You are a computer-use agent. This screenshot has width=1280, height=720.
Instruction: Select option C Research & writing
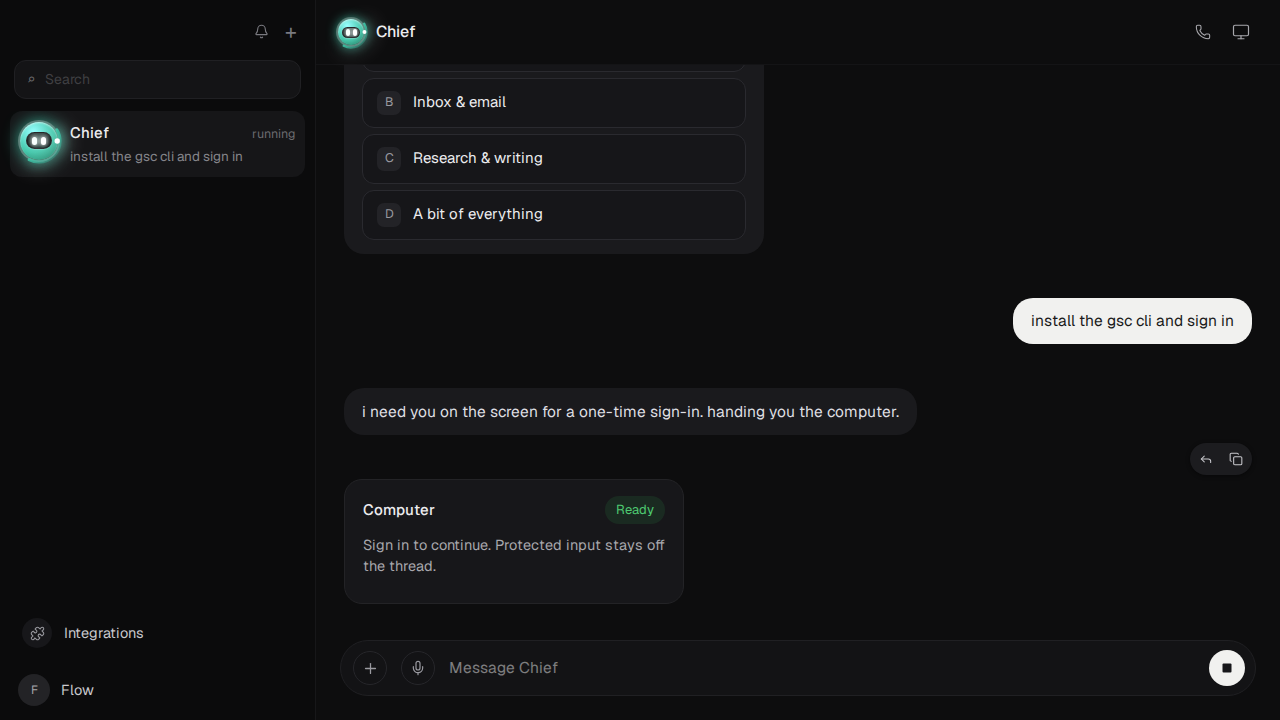554,158
